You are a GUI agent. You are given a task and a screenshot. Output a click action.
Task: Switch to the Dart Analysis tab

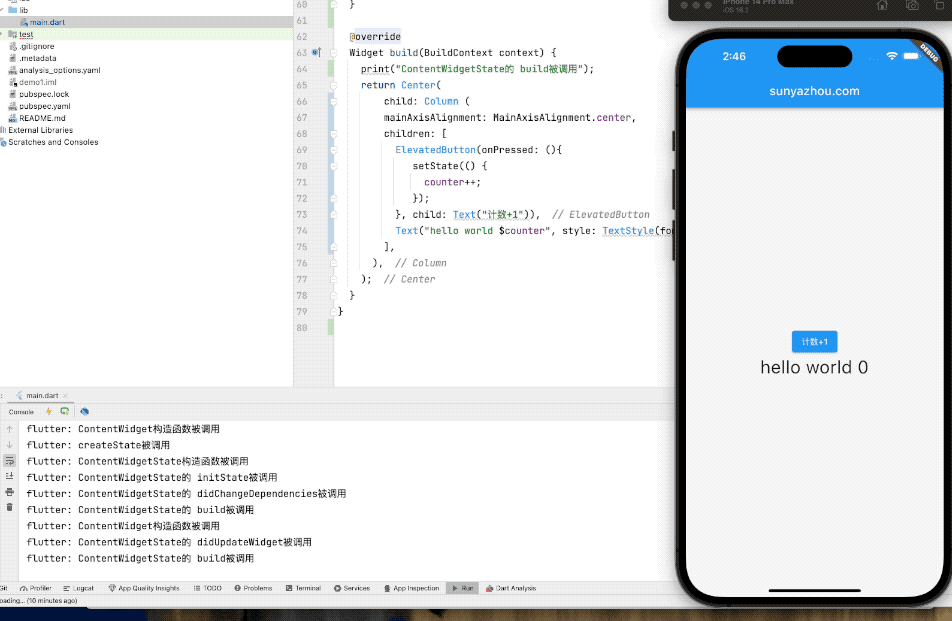point(510,588)
